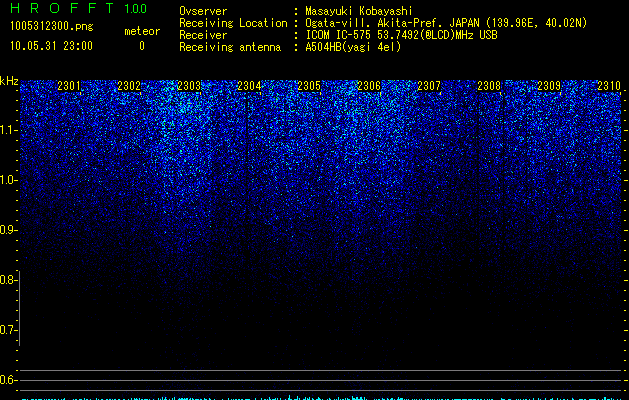Click the meteor count value 0

click(142, 46)
